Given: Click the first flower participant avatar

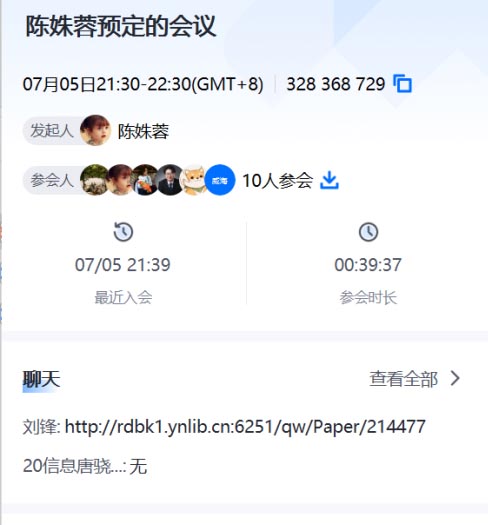Looking at the screenshot, I should 95,180.
